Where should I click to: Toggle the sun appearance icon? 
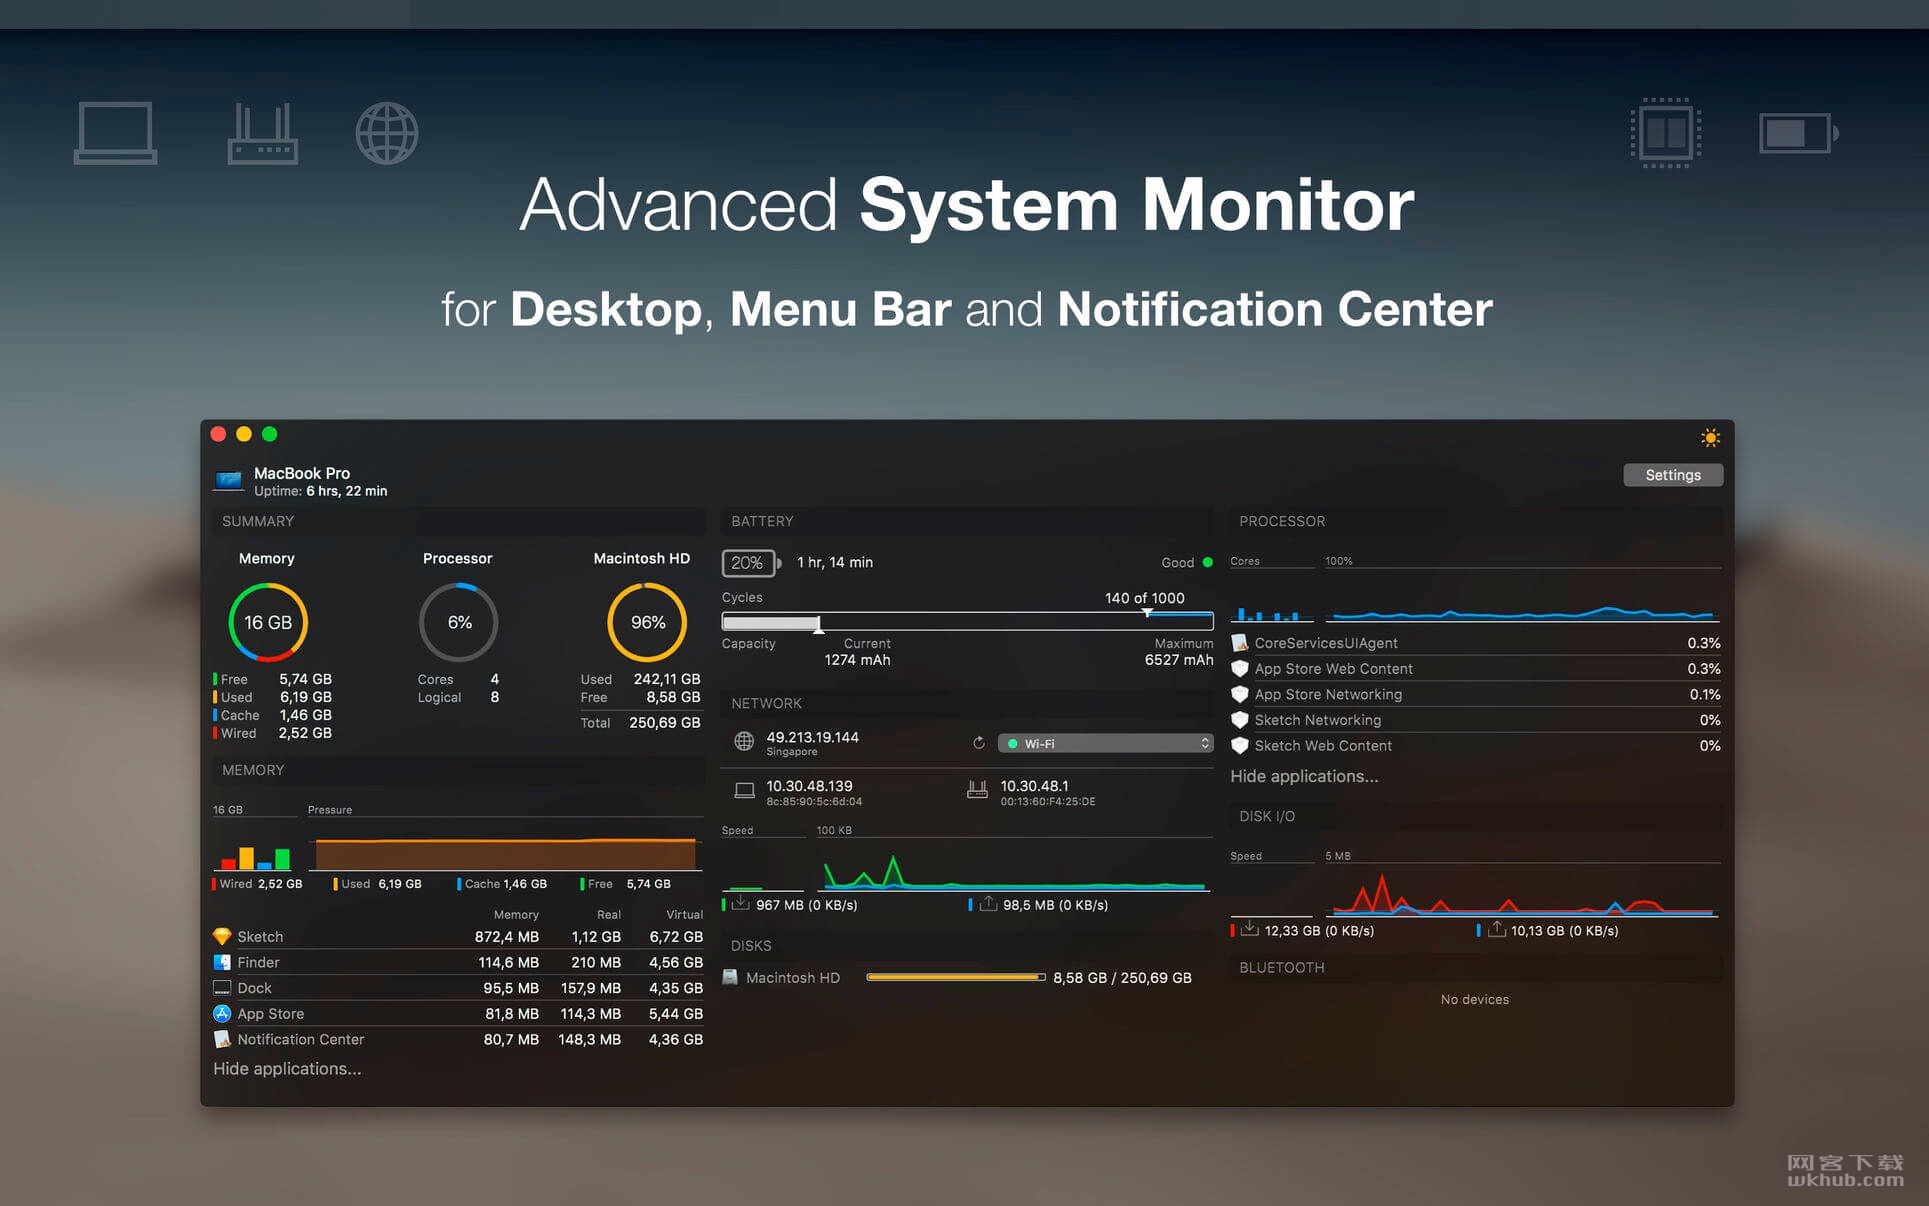tap(1710, 438)
